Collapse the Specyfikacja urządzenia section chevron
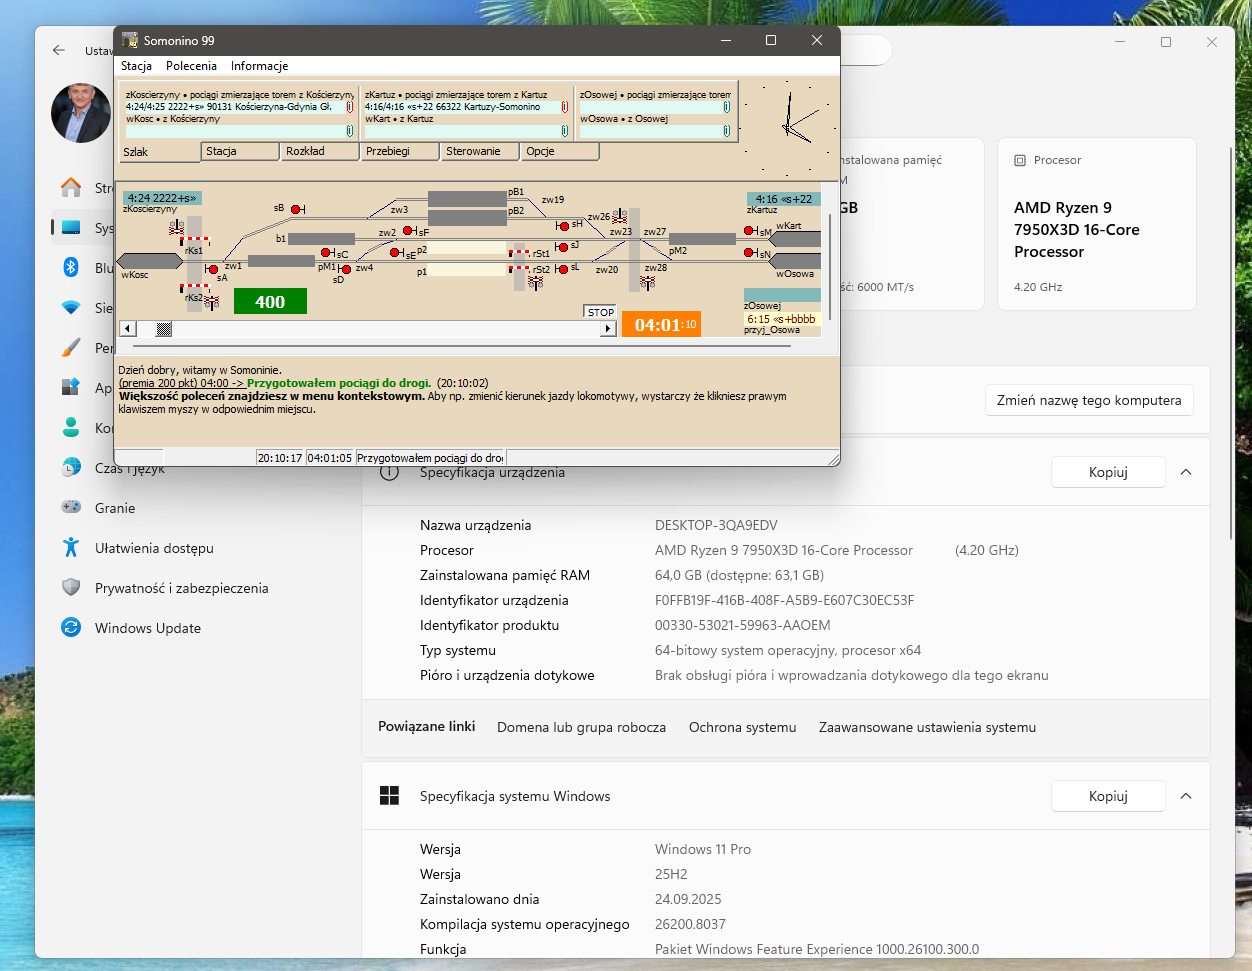The image size is (1252, 971). (x=1186, y=472)
